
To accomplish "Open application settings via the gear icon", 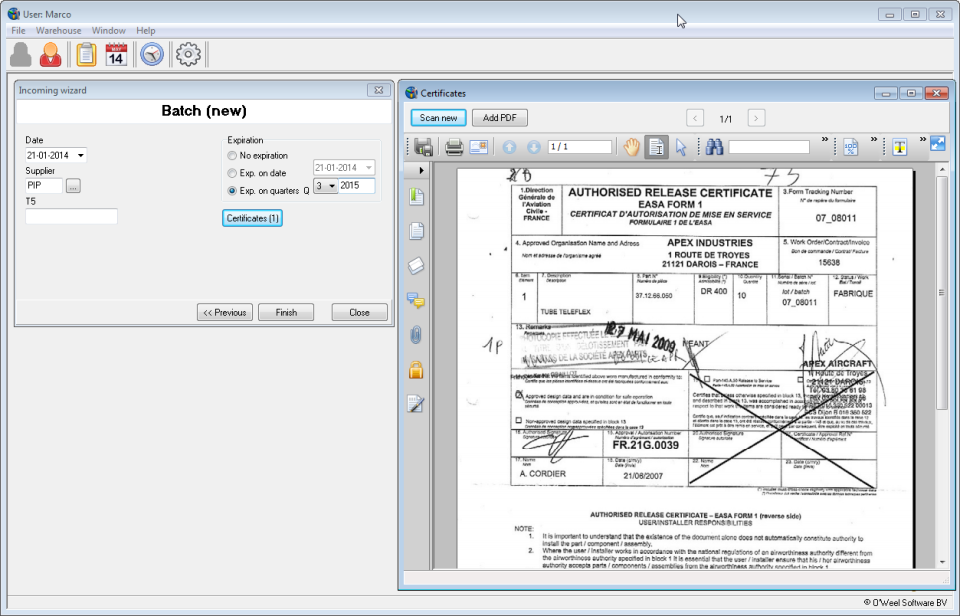I will point(186,55).
